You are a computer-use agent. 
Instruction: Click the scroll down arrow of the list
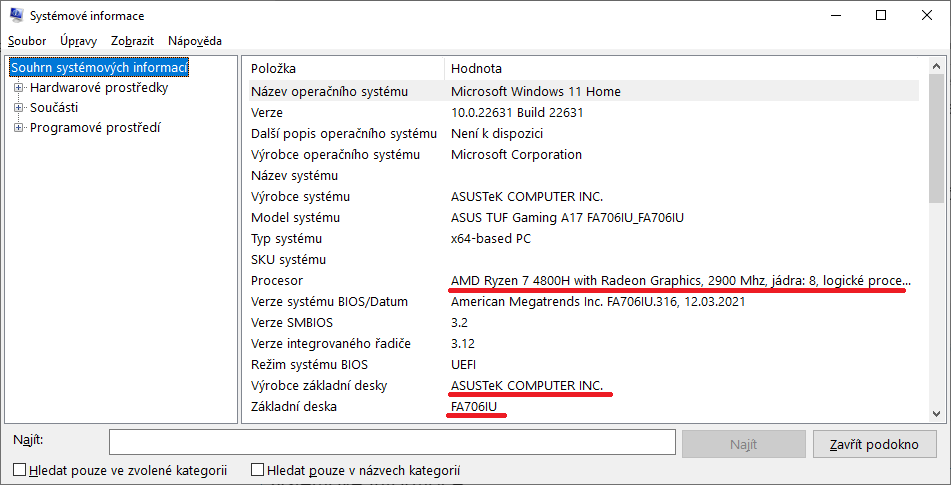click(936, 413)
